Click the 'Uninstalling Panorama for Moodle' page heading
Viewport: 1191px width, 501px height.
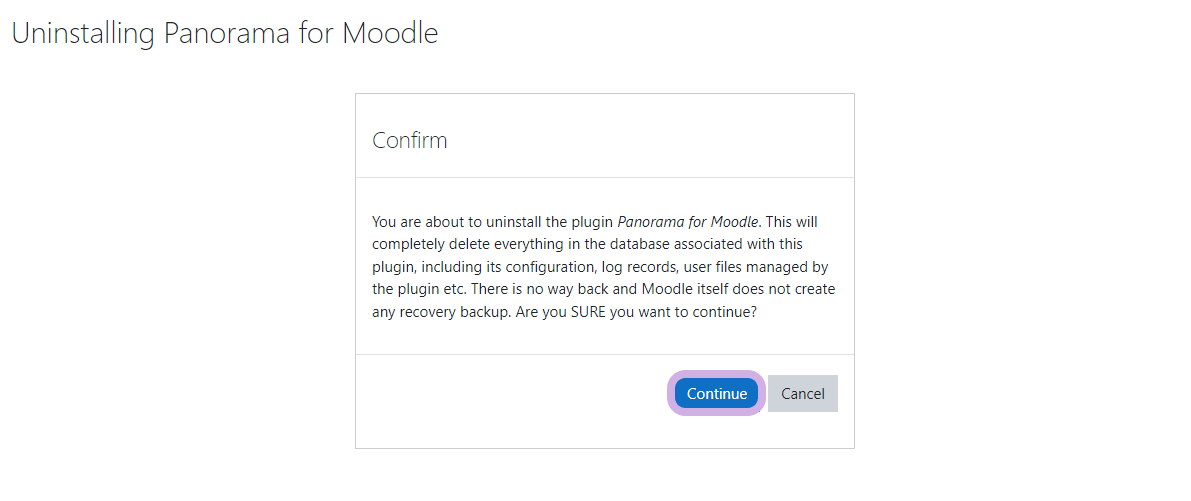click(224, 33)
